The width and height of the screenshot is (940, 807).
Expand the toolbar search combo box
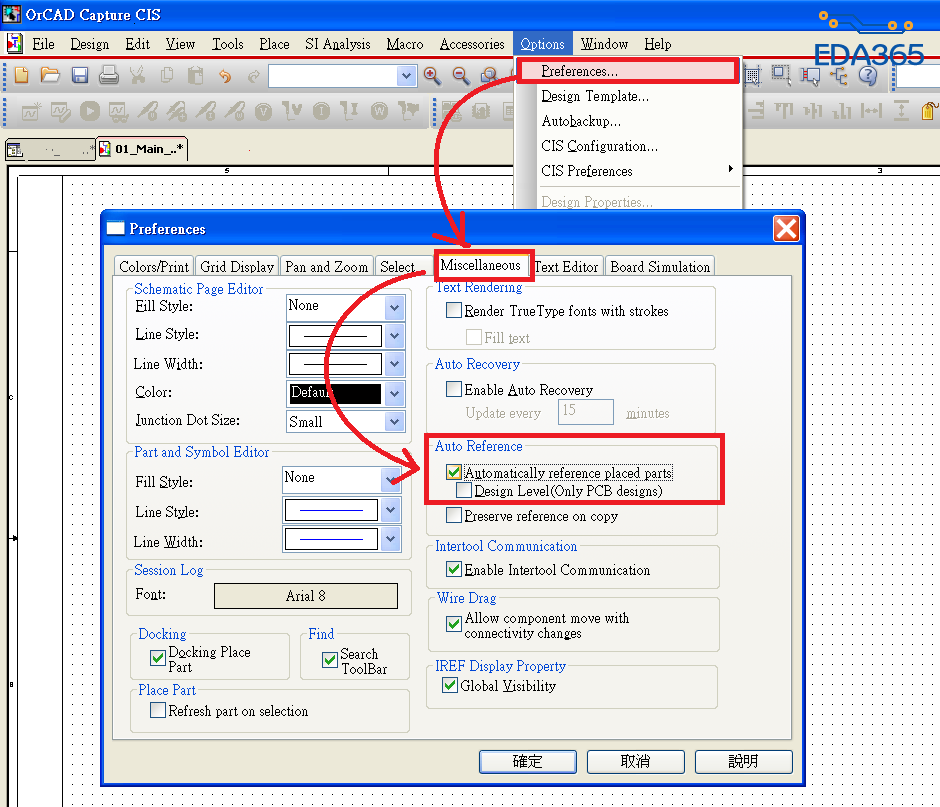(406, 76)
